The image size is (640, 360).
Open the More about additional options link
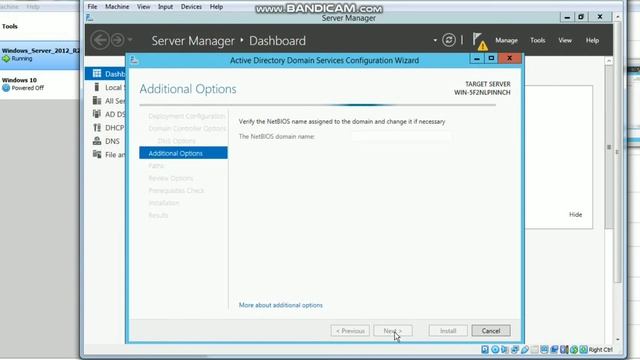pyautogui.click(x=281, y=305)
